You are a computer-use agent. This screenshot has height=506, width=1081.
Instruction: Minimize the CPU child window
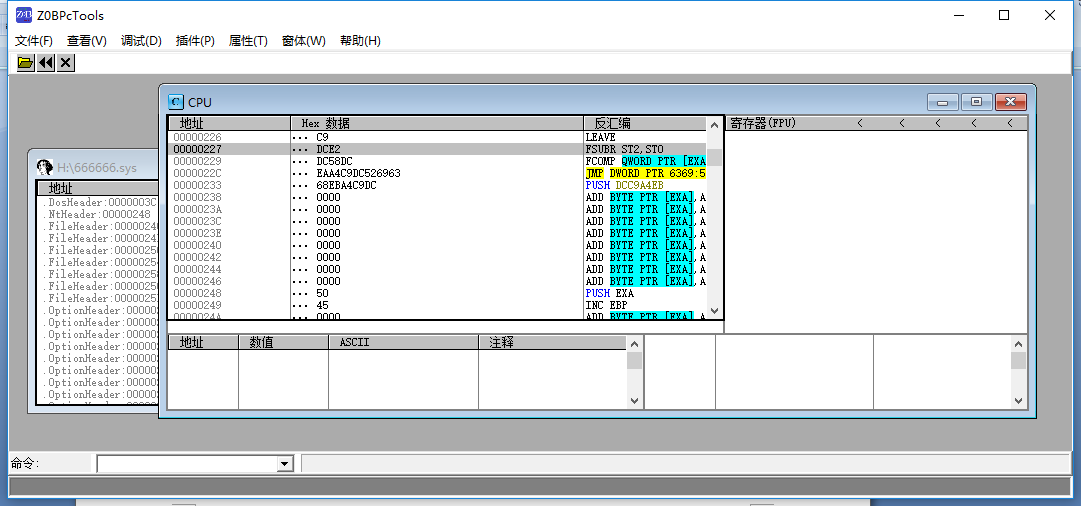coord(942,102)
